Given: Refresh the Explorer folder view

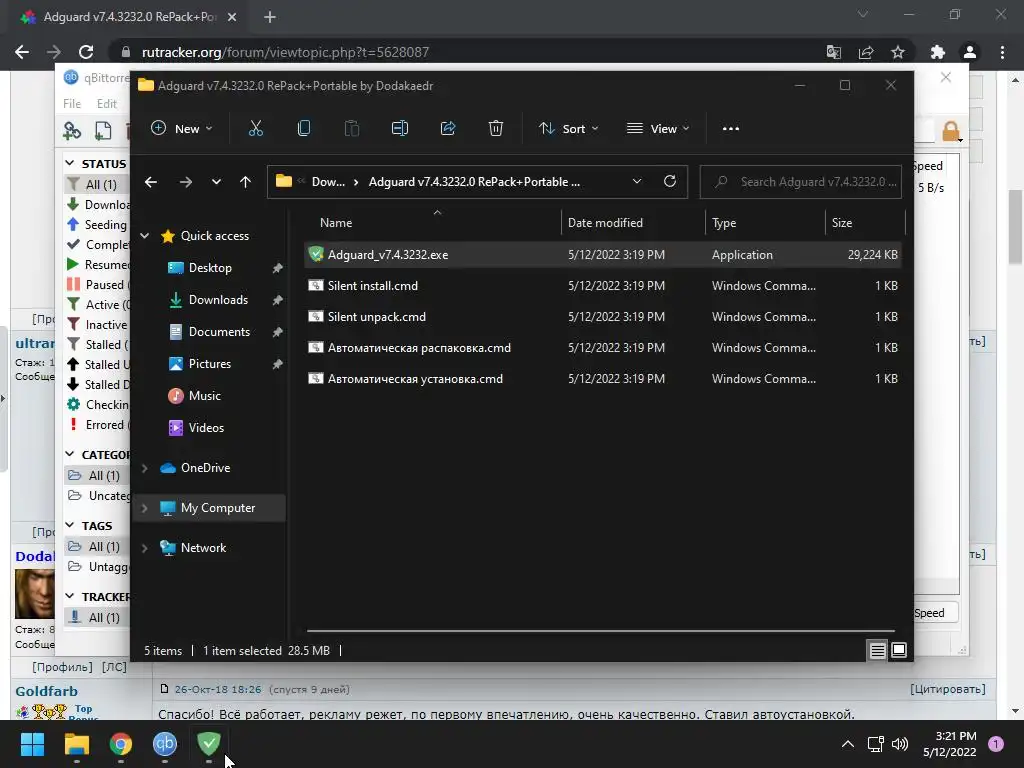Looking at the screenshot, I should (669, 182).
